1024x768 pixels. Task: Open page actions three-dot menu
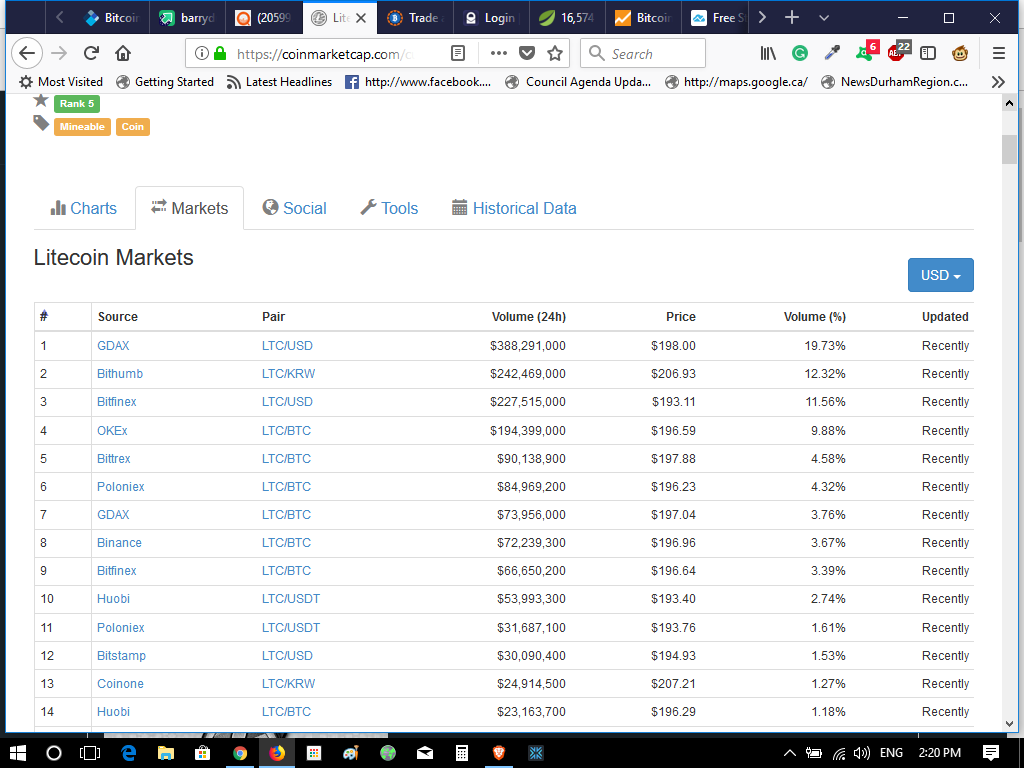click(x=498, y=54)
